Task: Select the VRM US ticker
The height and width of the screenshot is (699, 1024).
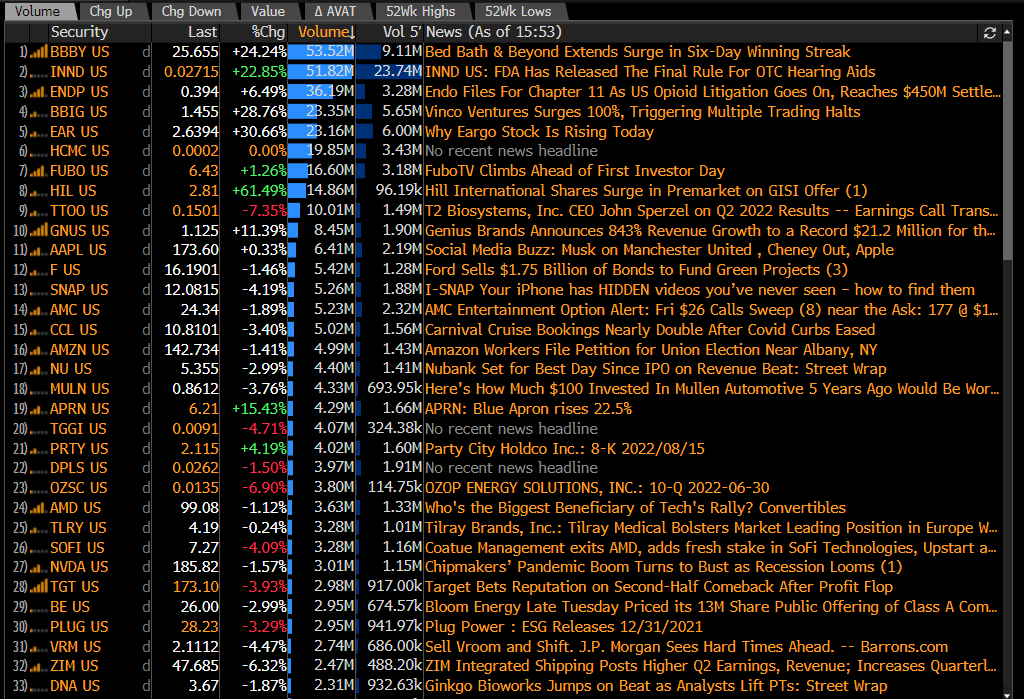Action: [x=75, y=647]
